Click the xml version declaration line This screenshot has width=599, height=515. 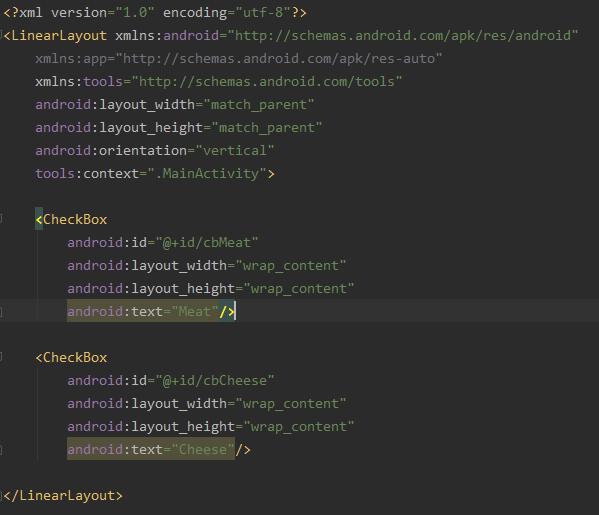click(155, 13)
